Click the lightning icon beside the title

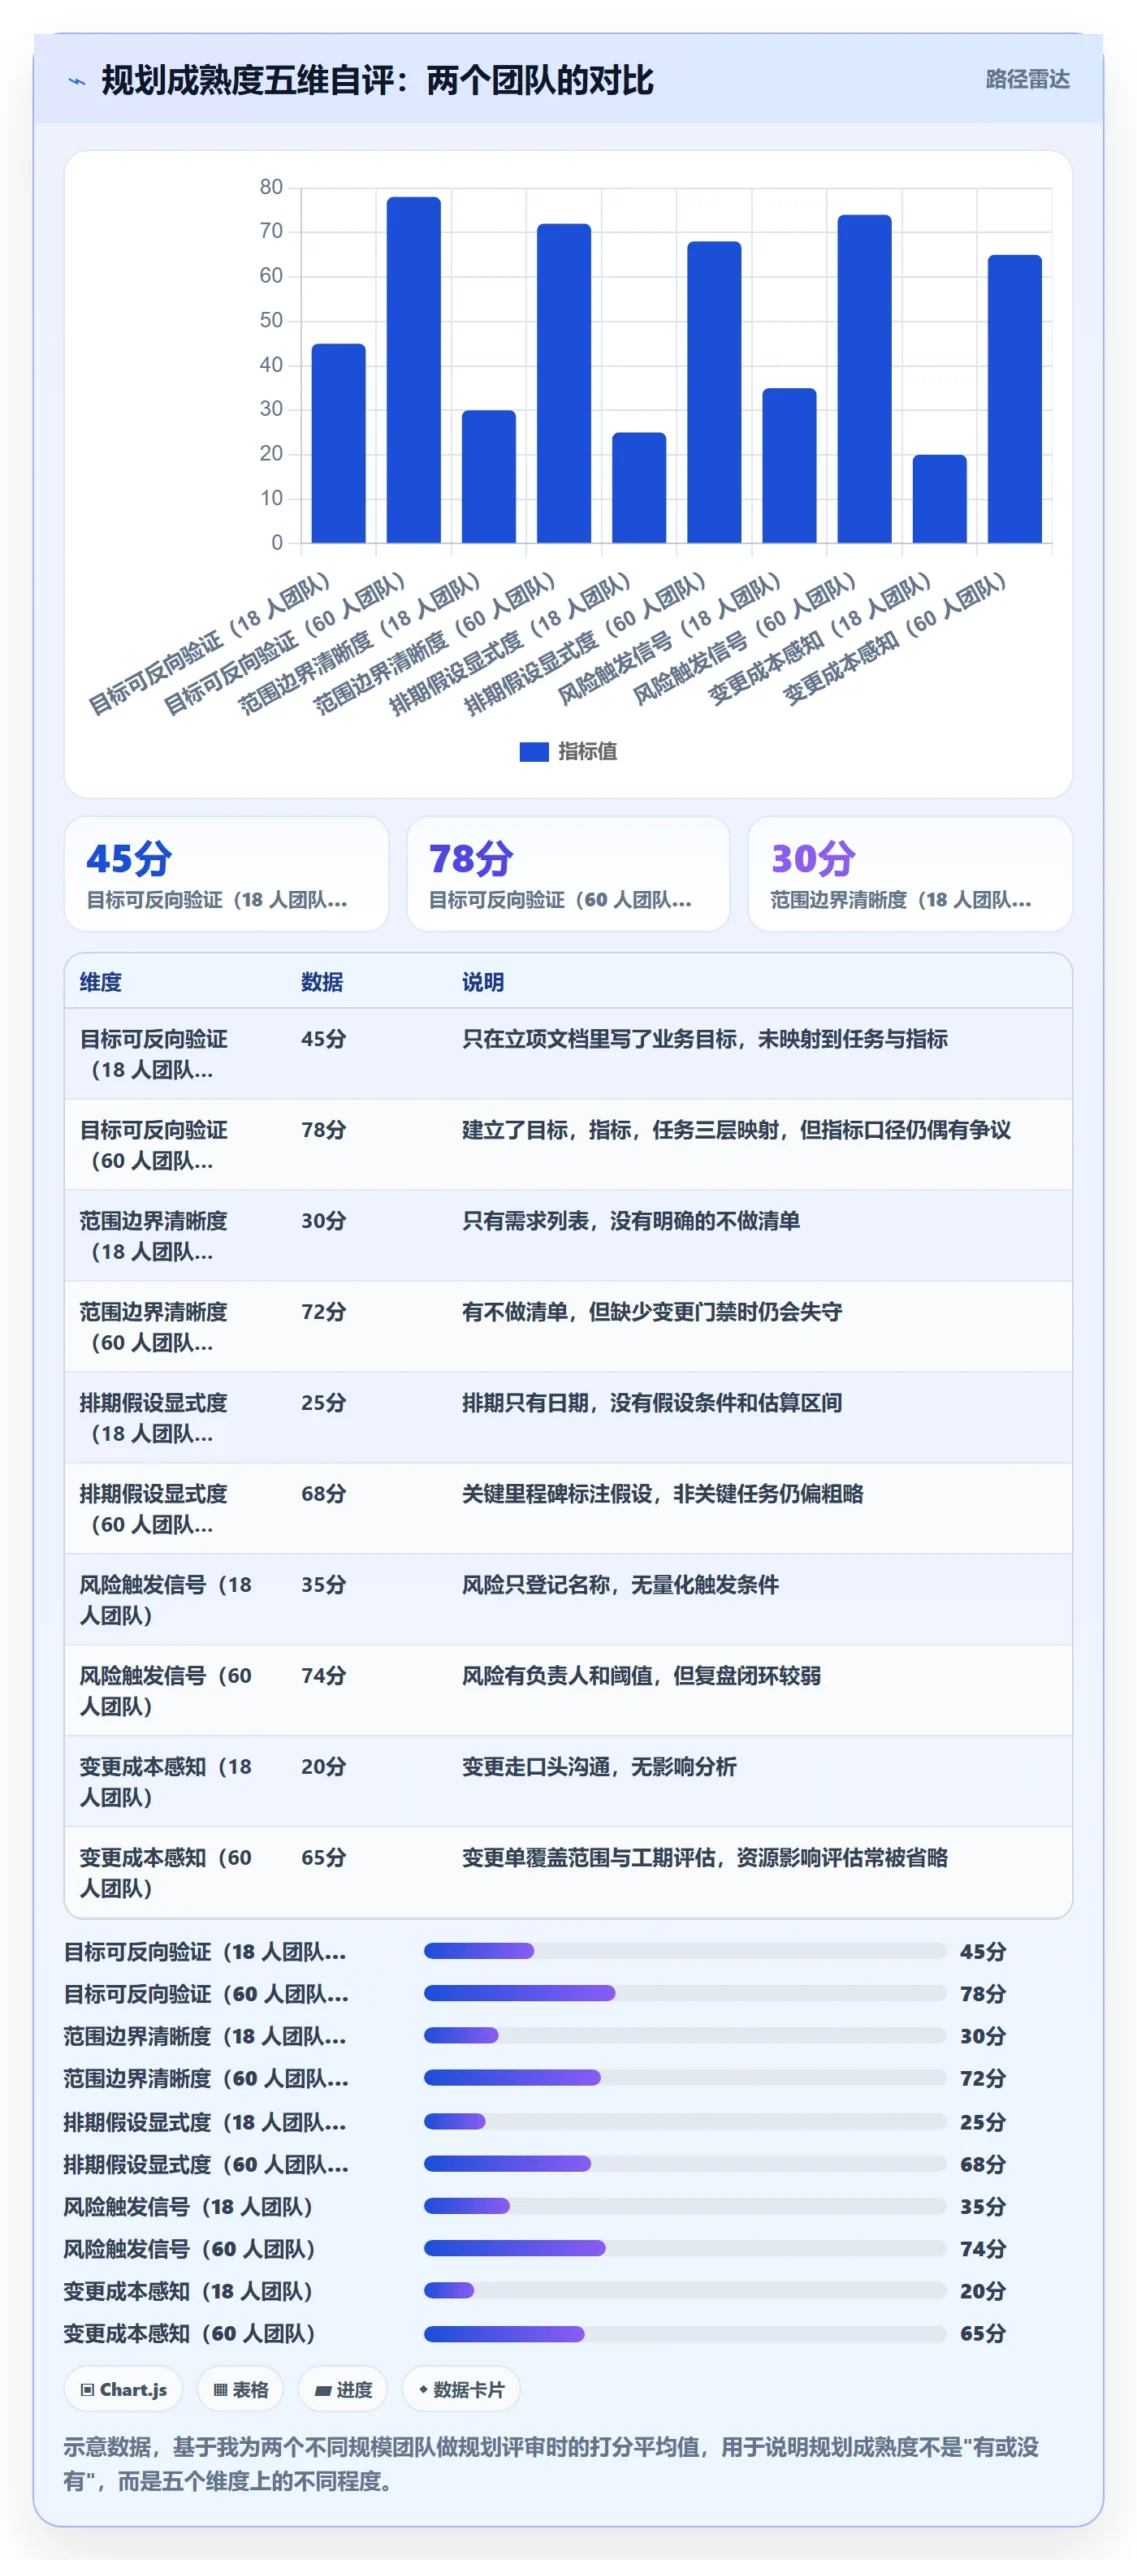point(77,81)
